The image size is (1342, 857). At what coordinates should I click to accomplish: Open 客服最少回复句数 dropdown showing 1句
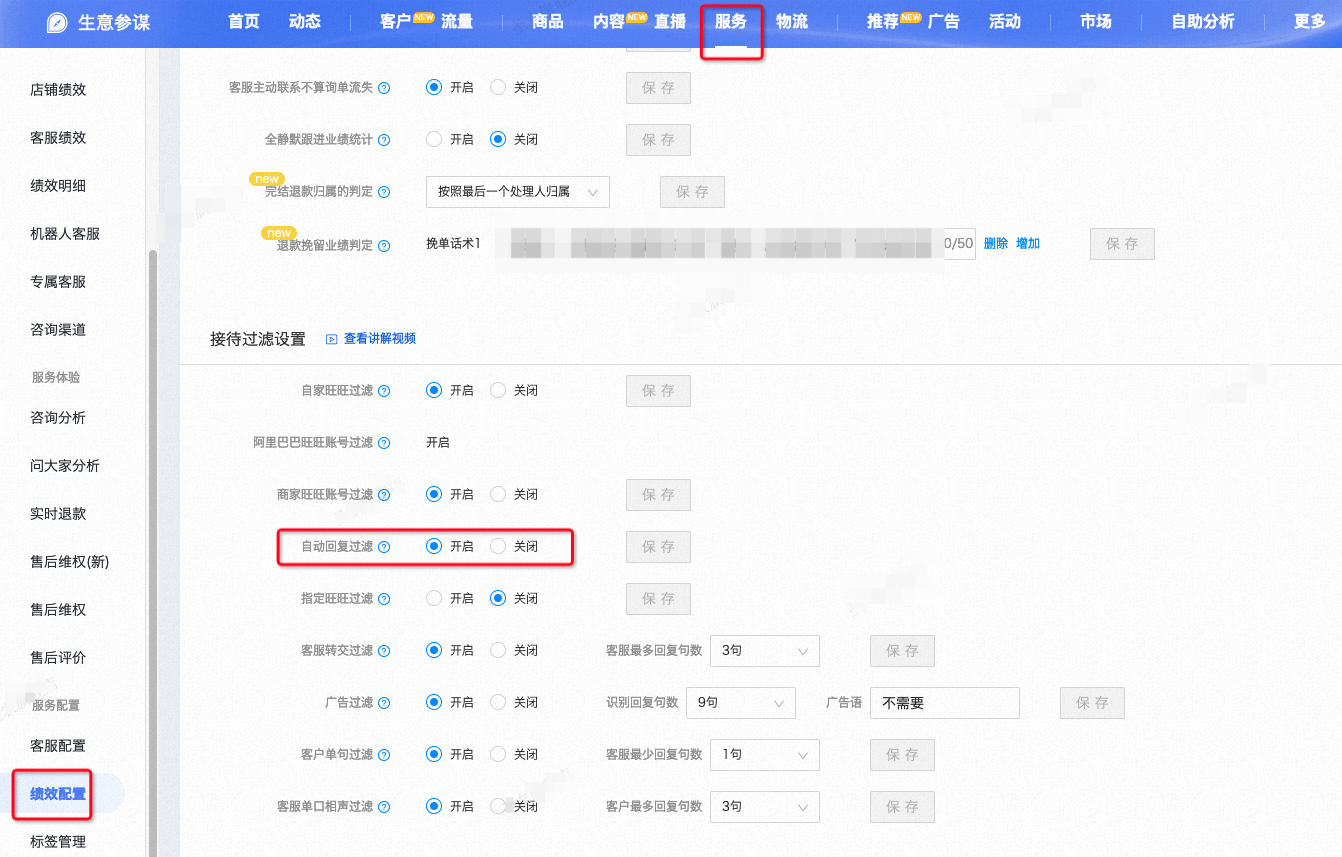coord(765,755)
